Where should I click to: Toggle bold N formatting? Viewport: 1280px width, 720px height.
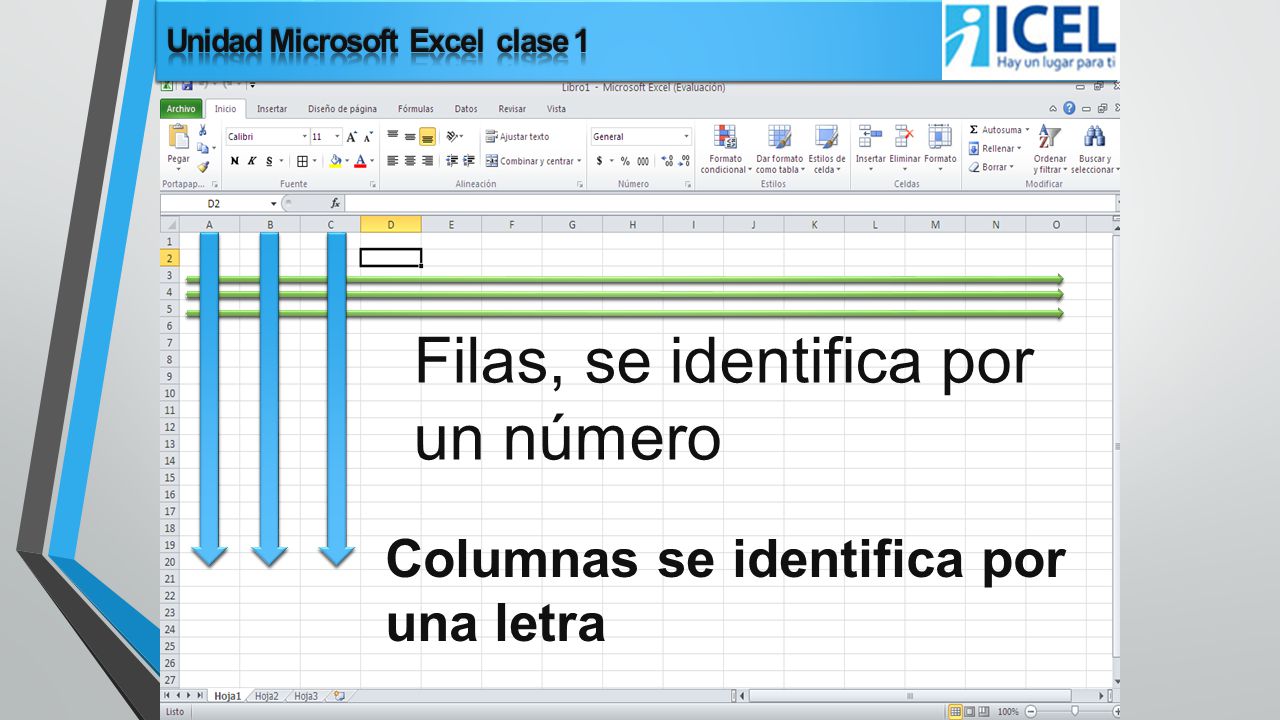[235, 161]
